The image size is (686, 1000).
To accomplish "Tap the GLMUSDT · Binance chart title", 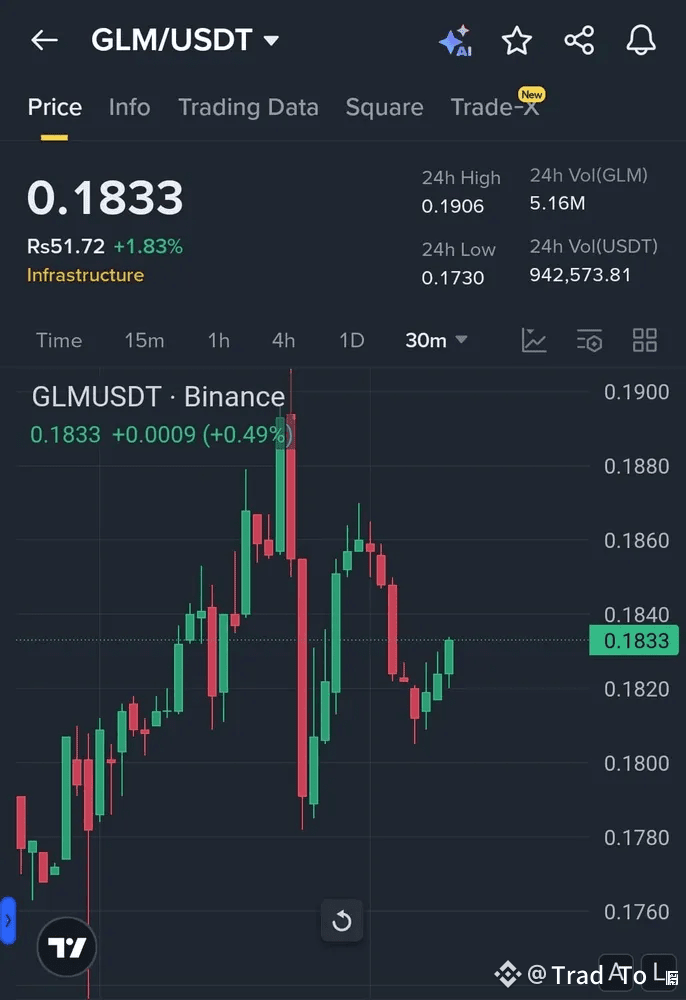I will 158,397.
